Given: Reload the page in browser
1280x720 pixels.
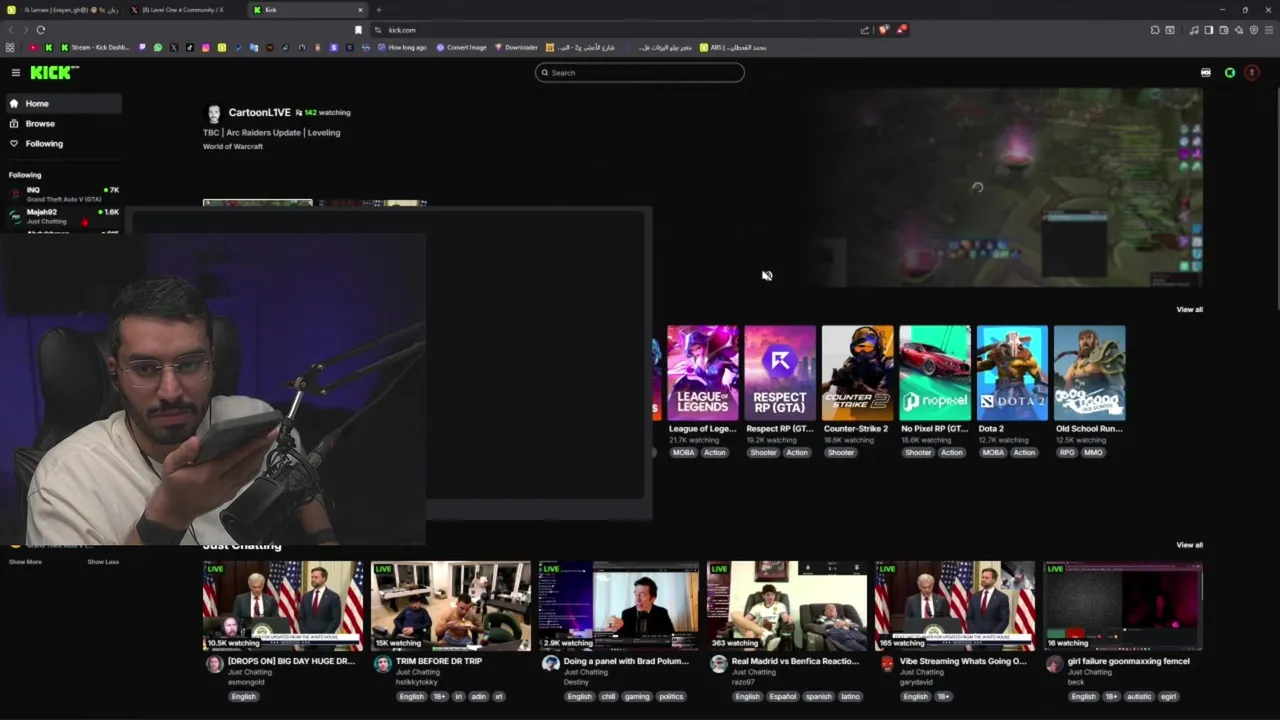Looking at the screenshot, I should pos(41,30).
